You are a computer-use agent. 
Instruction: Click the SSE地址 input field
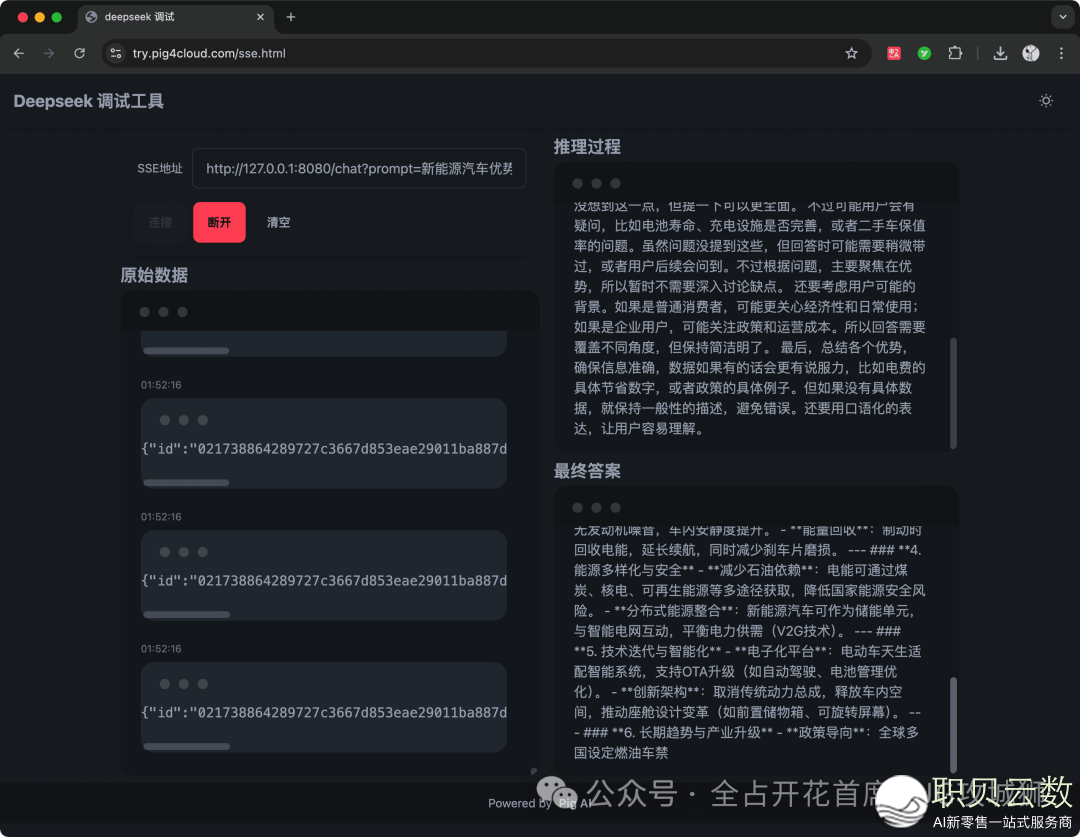pos(359,168)
